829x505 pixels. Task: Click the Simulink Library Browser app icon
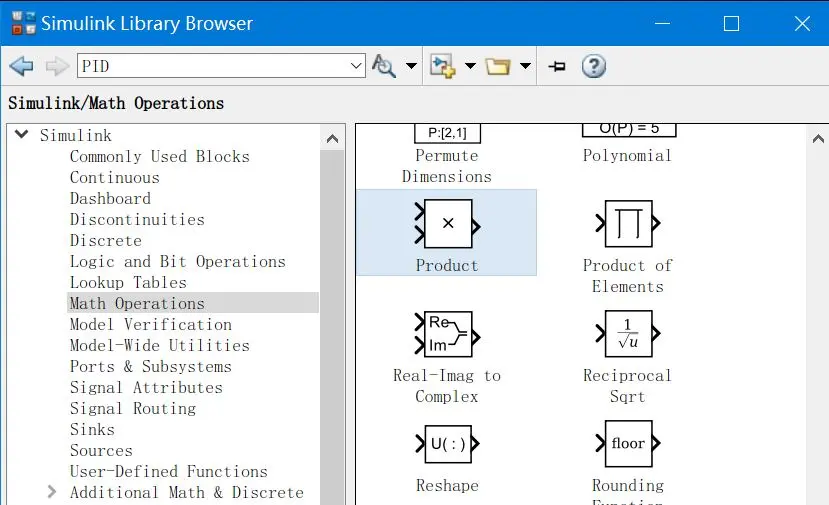click(24, 23)
